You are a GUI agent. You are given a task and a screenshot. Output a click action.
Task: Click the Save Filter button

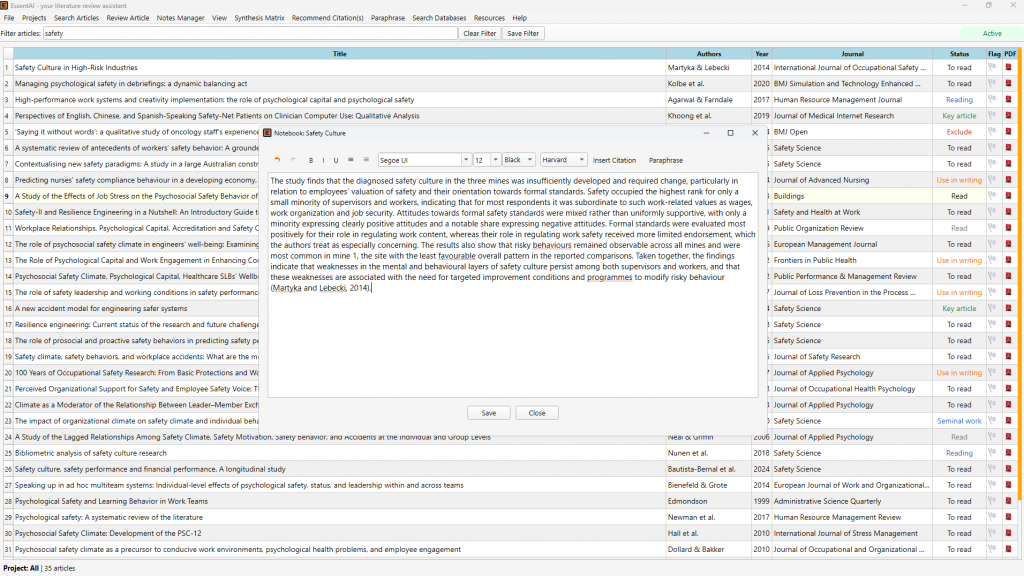[x=523, y=33]
